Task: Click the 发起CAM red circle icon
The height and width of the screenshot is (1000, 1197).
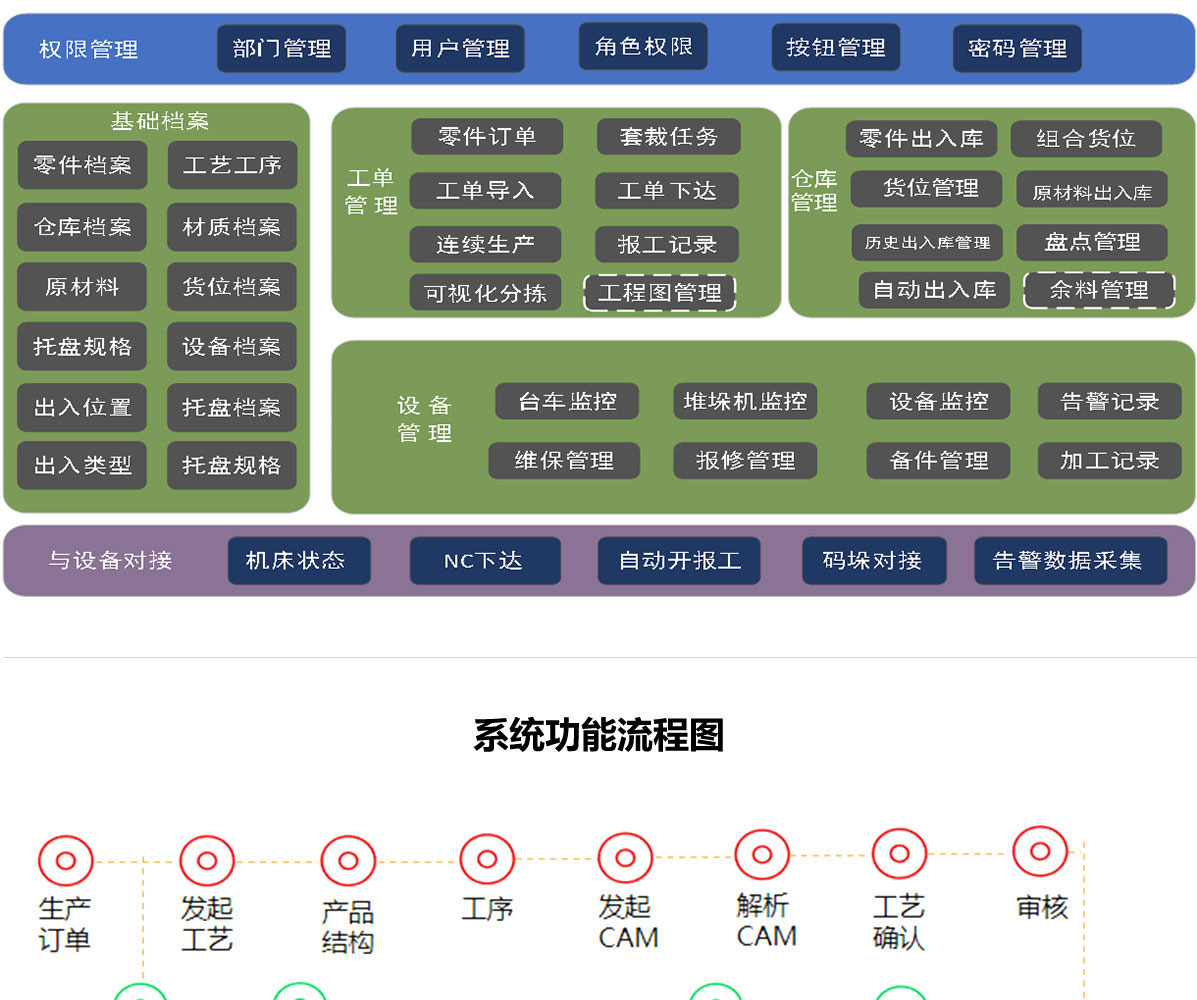Action: coord(625,858)
